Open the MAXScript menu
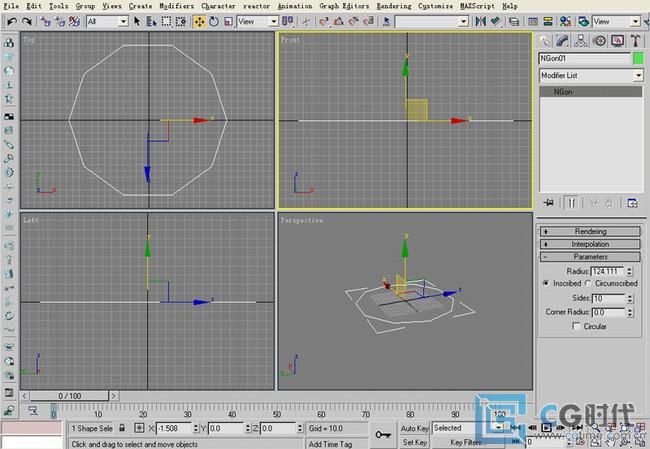 [x=478, y=6]
